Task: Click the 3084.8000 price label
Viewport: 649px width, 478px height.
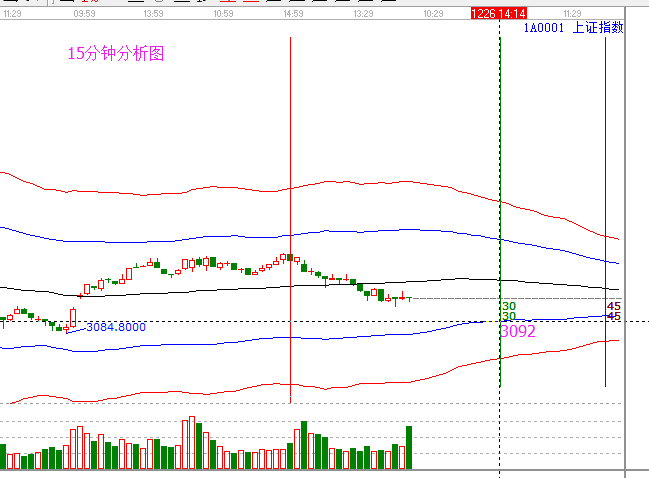Action: click(116, 327)
